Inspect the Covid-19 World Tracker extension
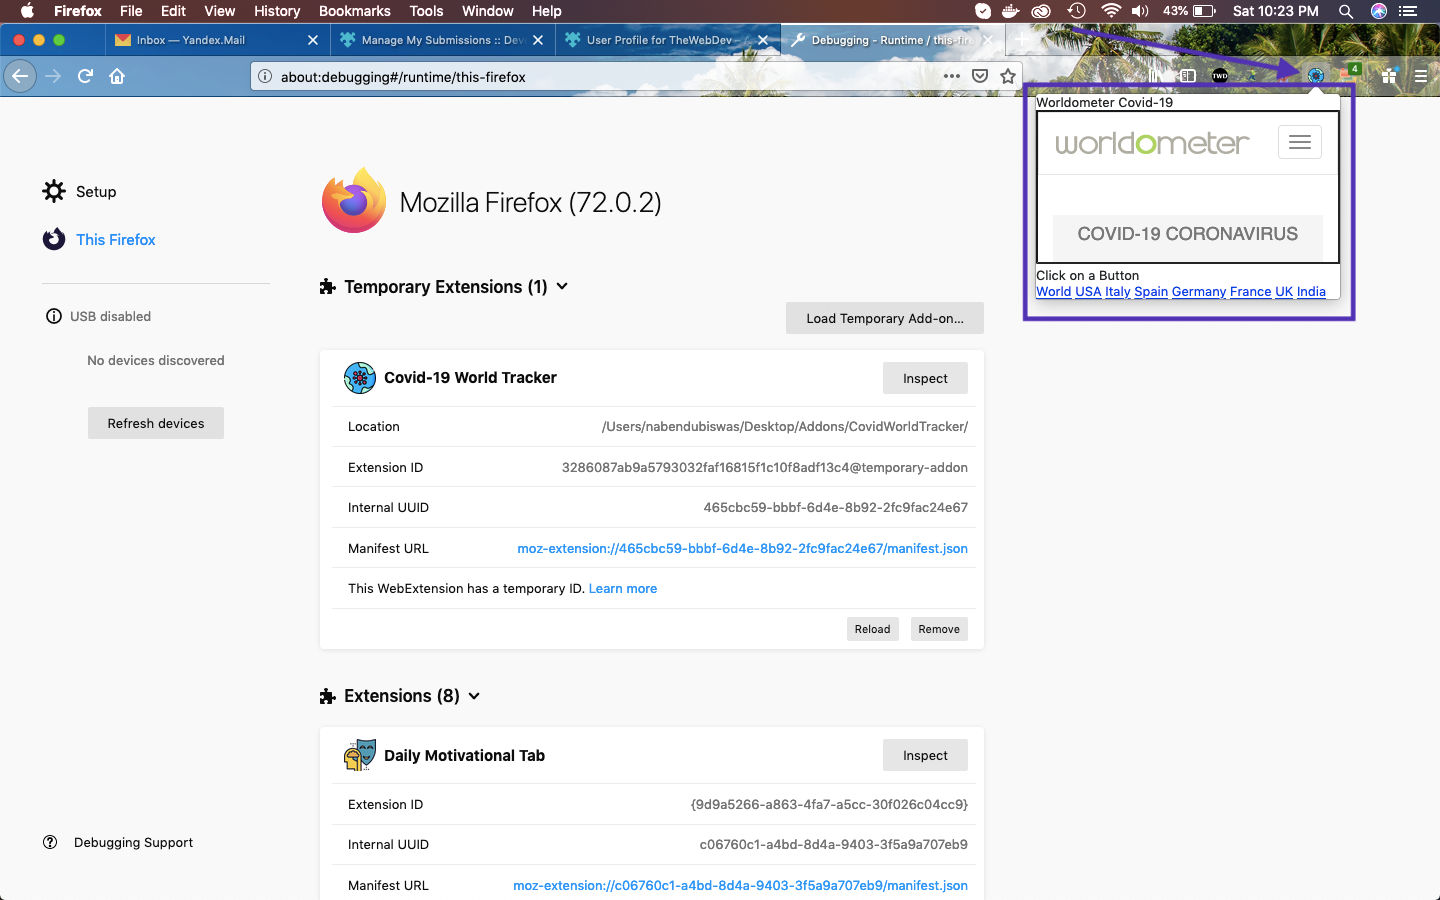Image resolution: width=1440 pixels, height=900 pixels. click(x=925, y=378)
